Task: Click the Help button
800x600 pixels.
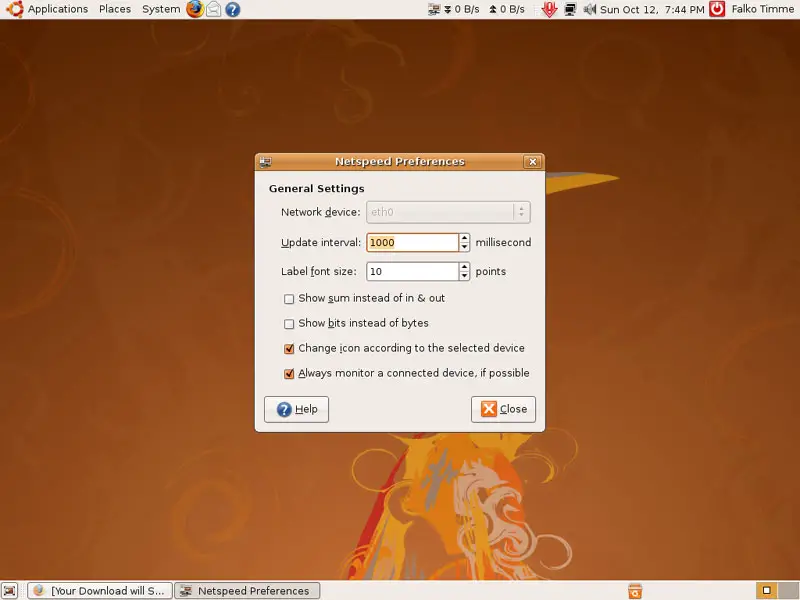Action: [296, 409]
